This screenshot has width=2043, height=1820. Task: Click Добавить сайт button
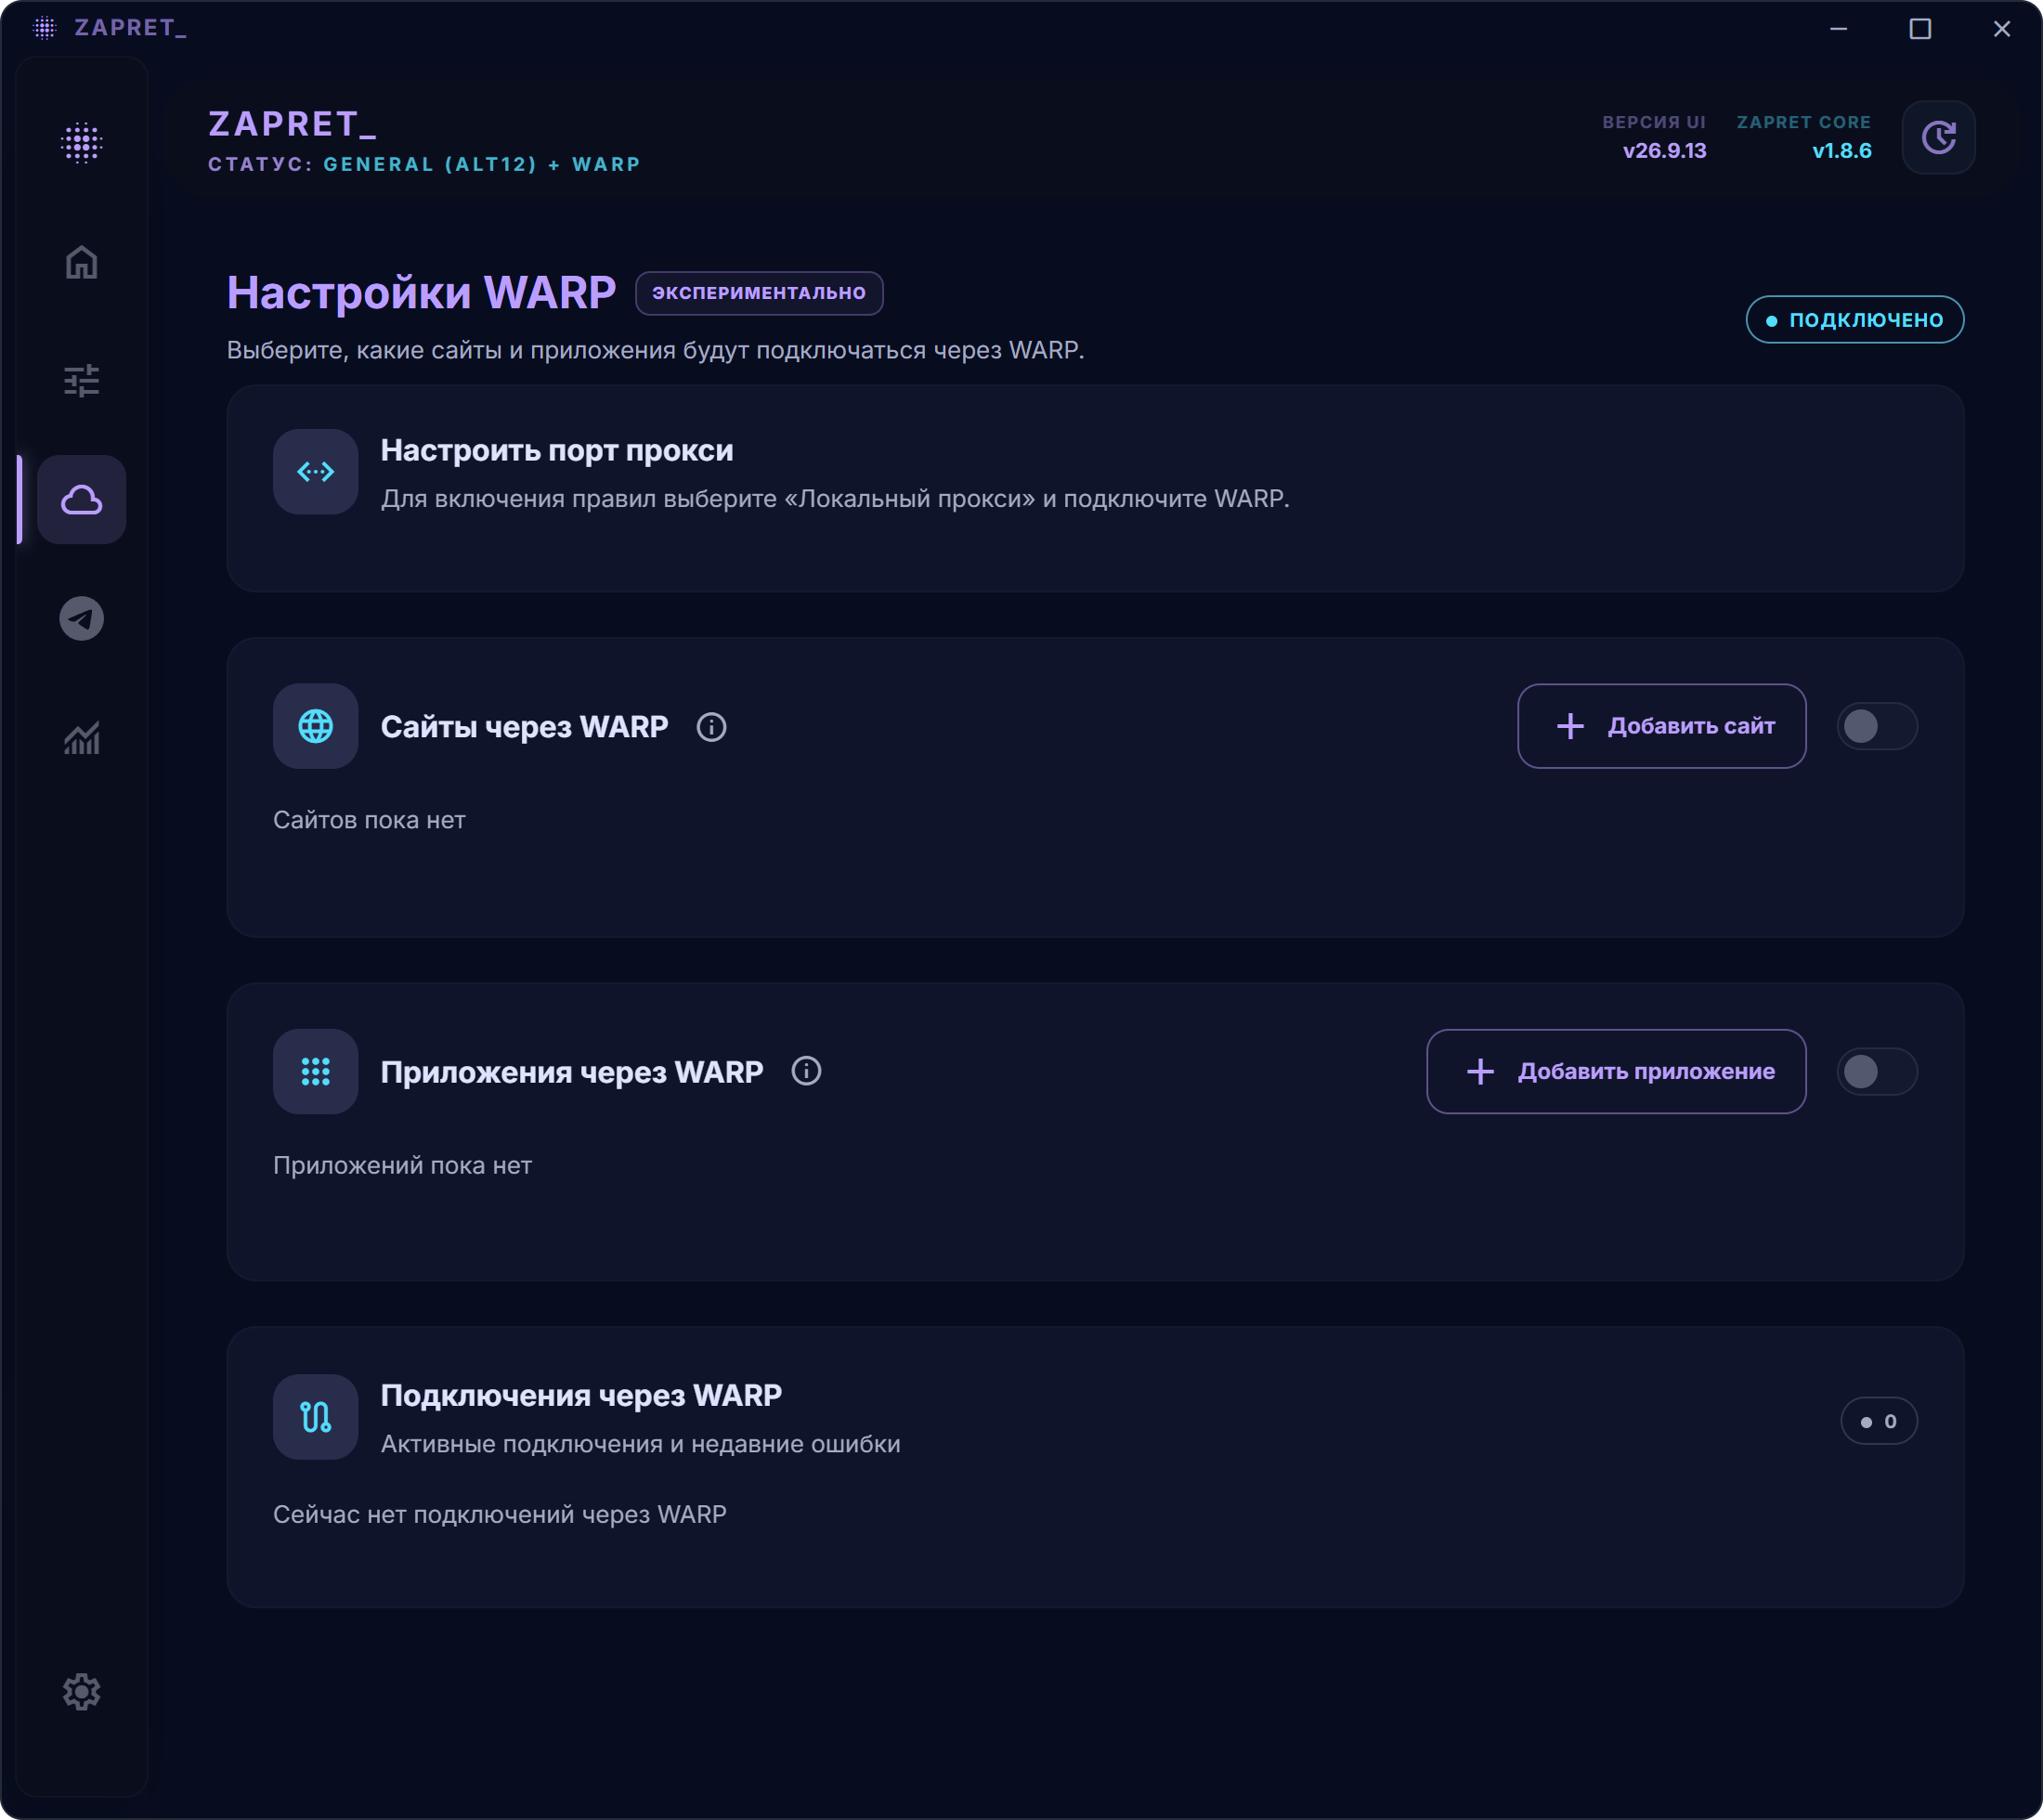tap(1660, 726)
